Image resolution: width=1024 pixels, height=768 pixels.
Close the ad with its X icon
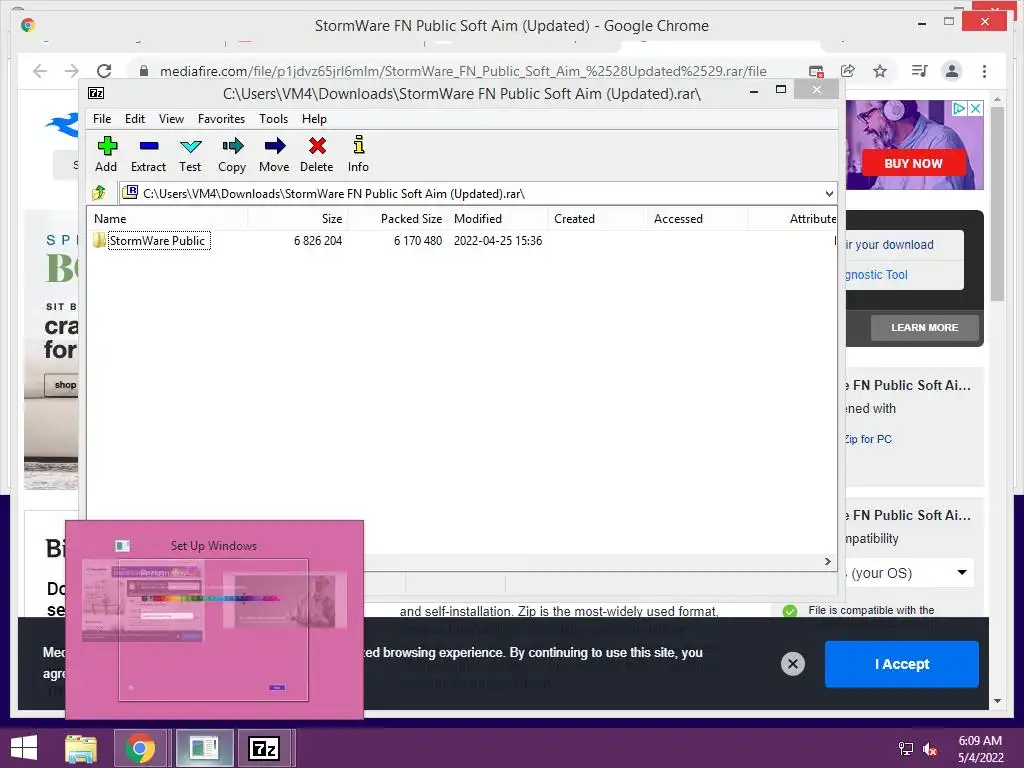pyautogui.click(x=975, y=108)
